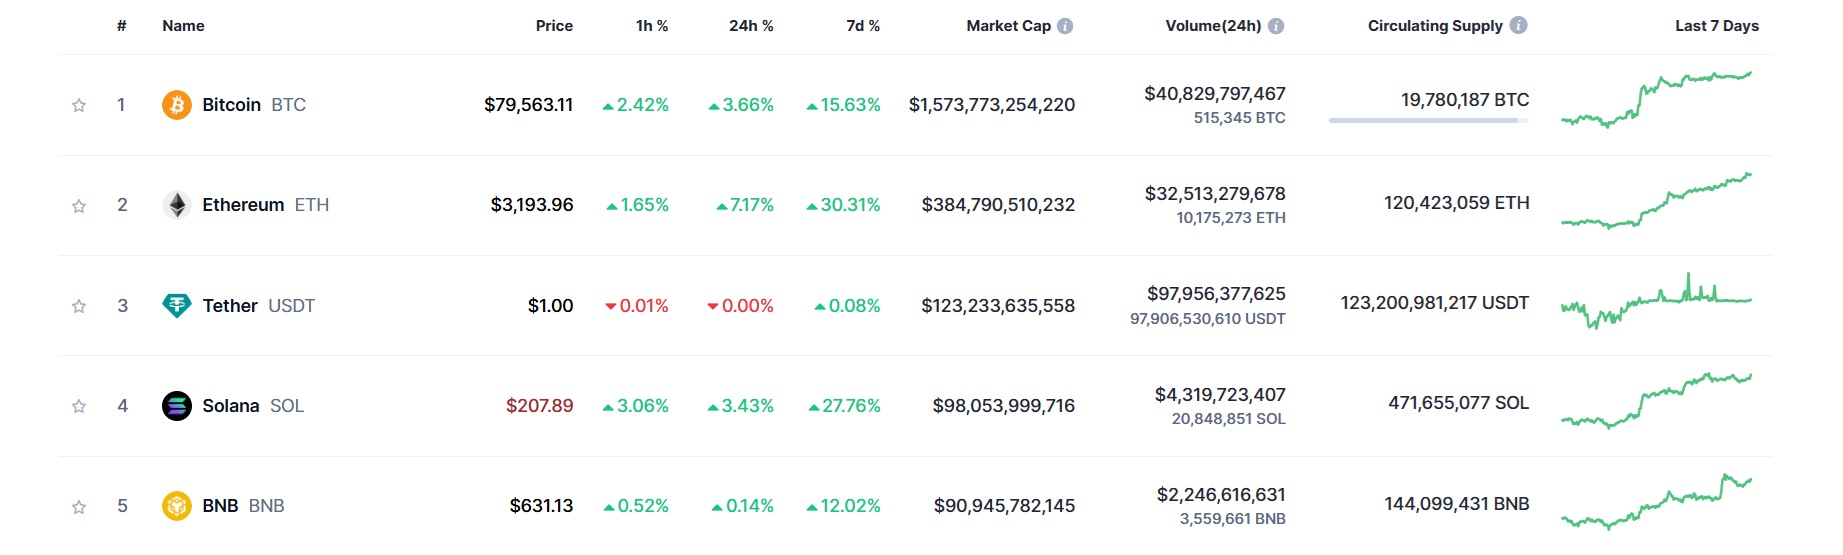1843x555 pixels.
Task: Click the Ethereum logo icon
Action: click(177, 205)
